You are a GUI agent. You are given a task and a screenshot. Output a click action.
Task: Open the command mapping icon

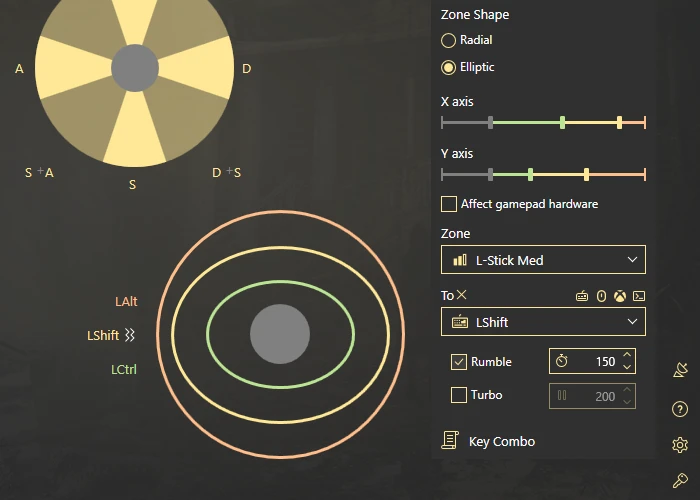tap(639, 296)
